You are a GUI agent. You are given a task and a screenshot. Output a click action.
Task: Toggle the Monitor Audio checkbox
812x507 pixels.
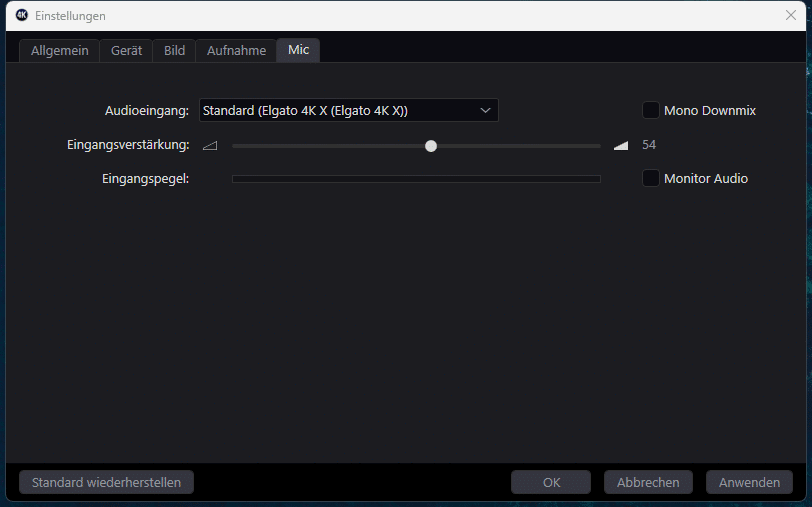(x=651, y=178)
